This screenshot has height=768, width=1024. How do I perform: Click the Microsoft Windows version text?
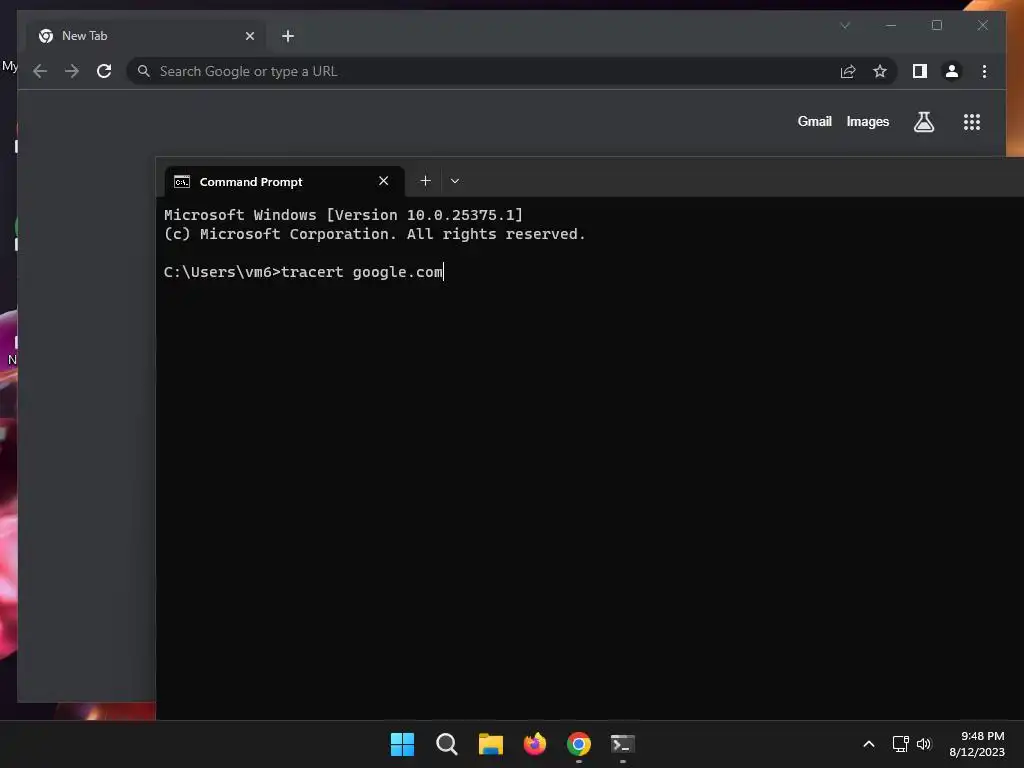point(344,215)
